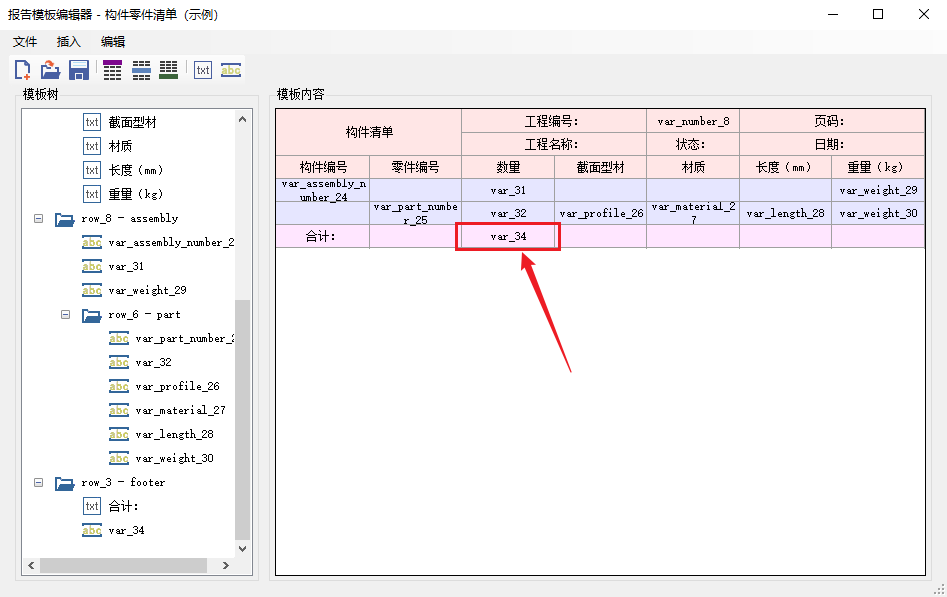This screenshot has width=947, height=597.
Task: Click abc icon beside var_length_28 in tree
Action: point(119,434)
